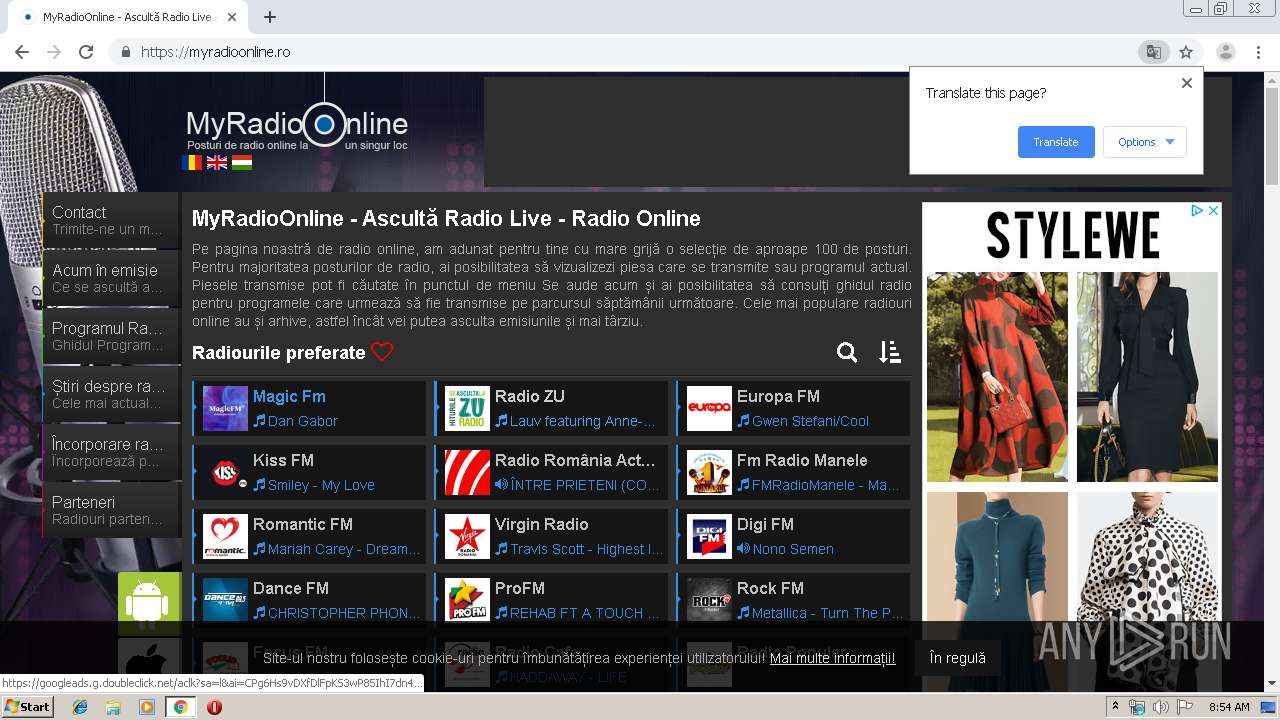Open the Romantic FM station logo

pos(225,536)
